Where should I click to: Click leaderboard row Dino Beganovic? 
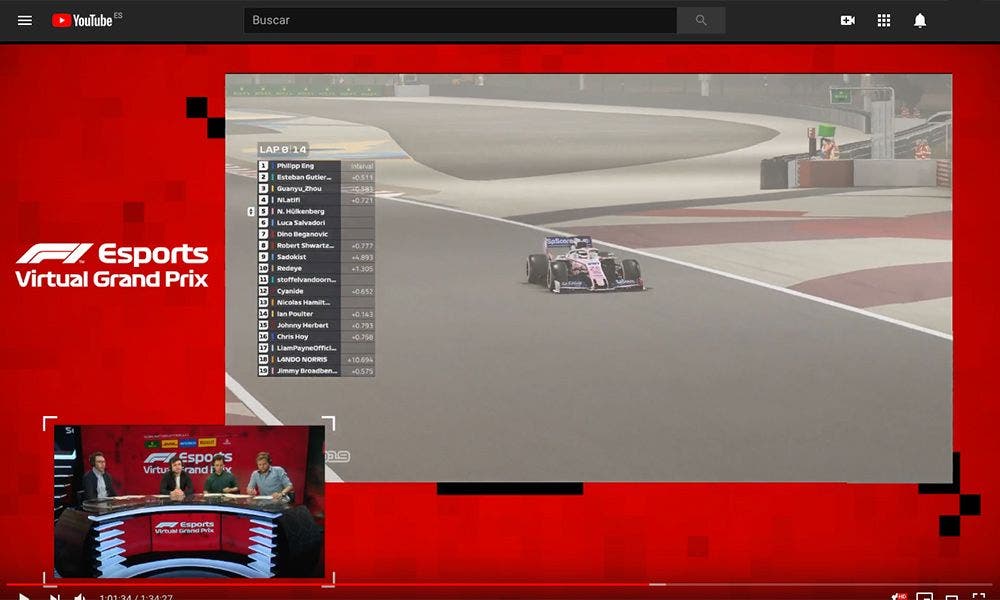tap(316, 234)
